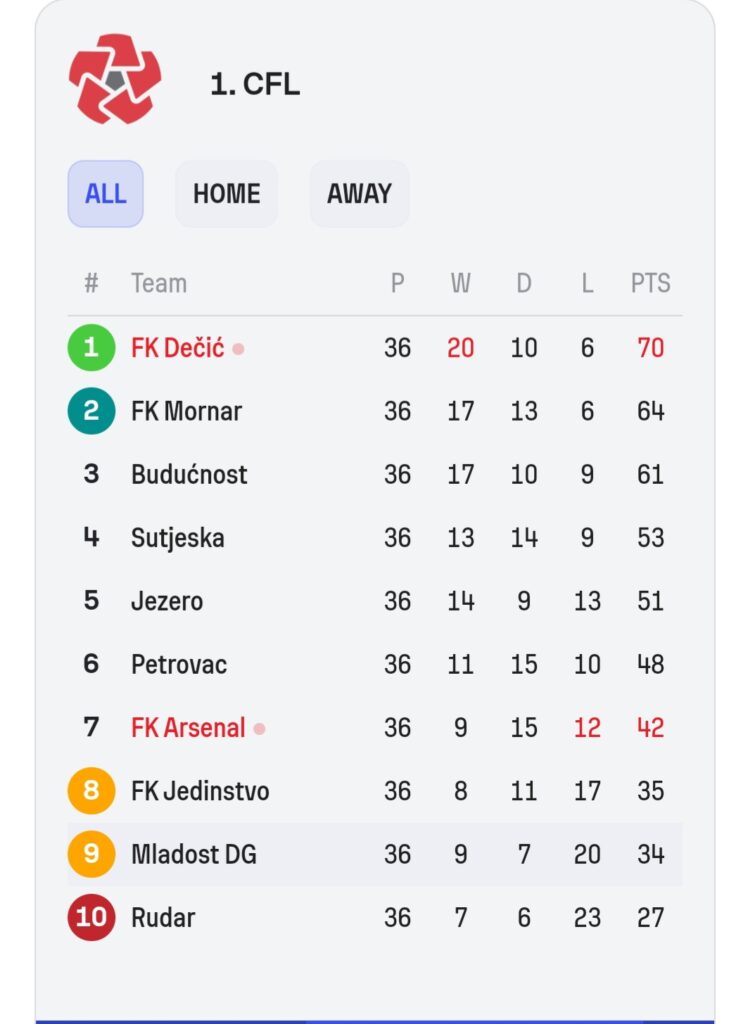The image size is (755, 1024).
Task: Click the green position 1 badge
Action: (91, 347)
